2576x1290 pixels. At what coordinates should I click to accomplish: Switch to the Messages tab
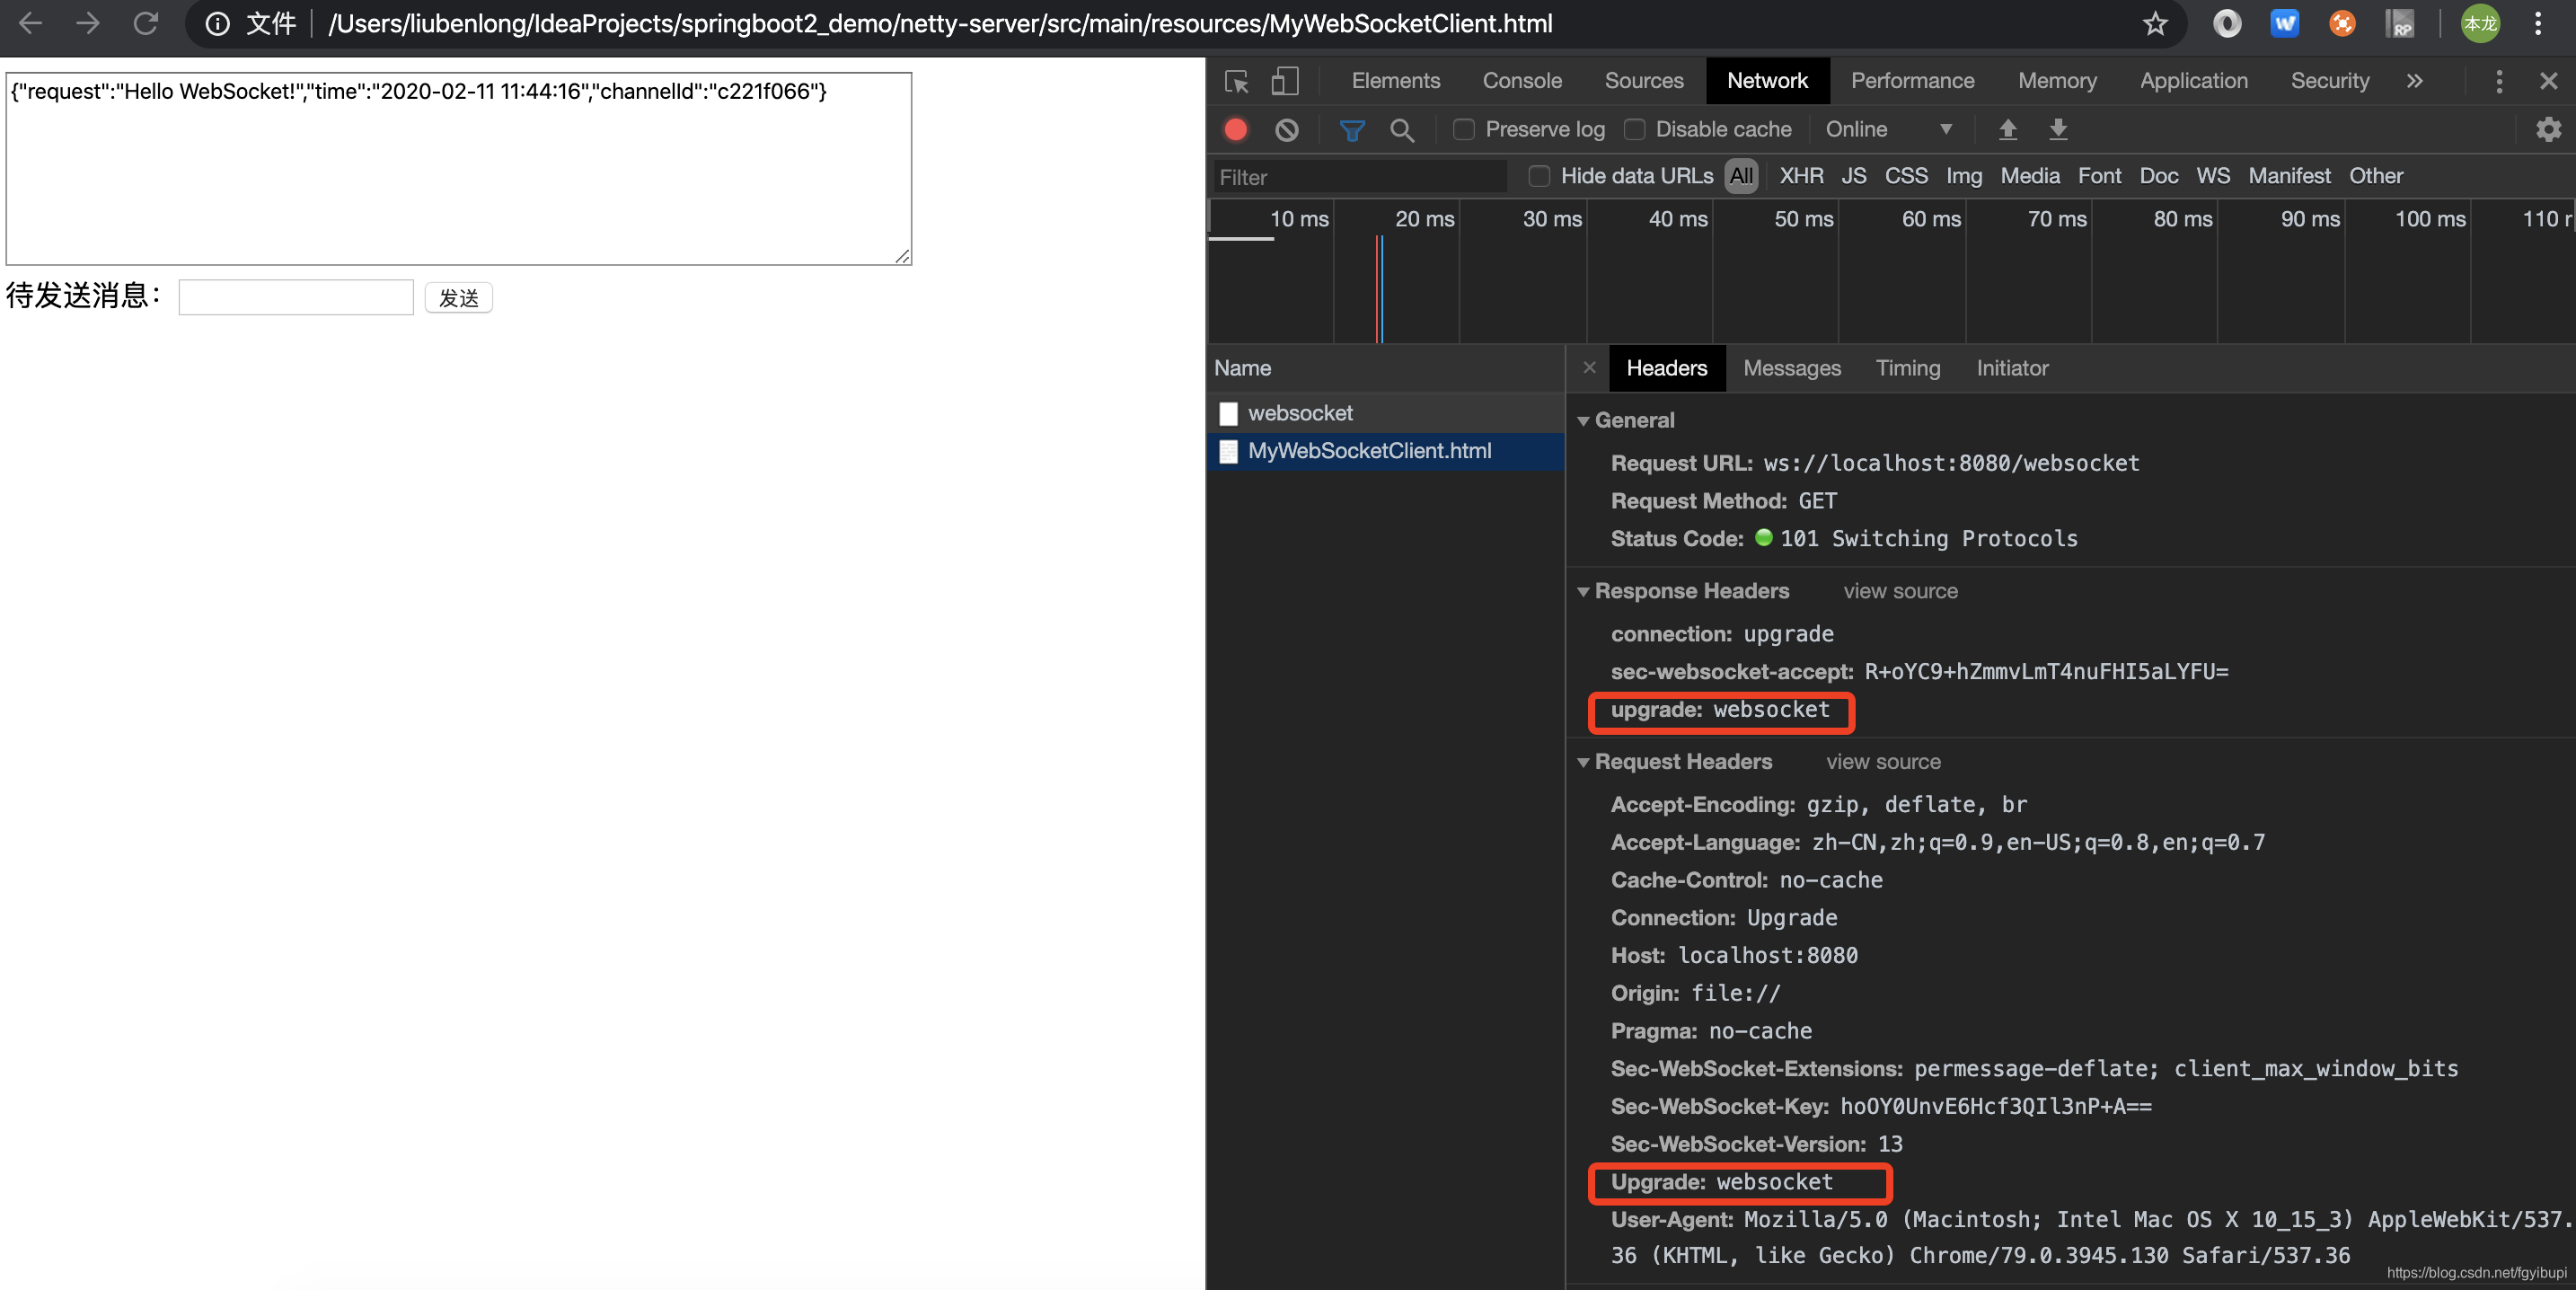1790,367
